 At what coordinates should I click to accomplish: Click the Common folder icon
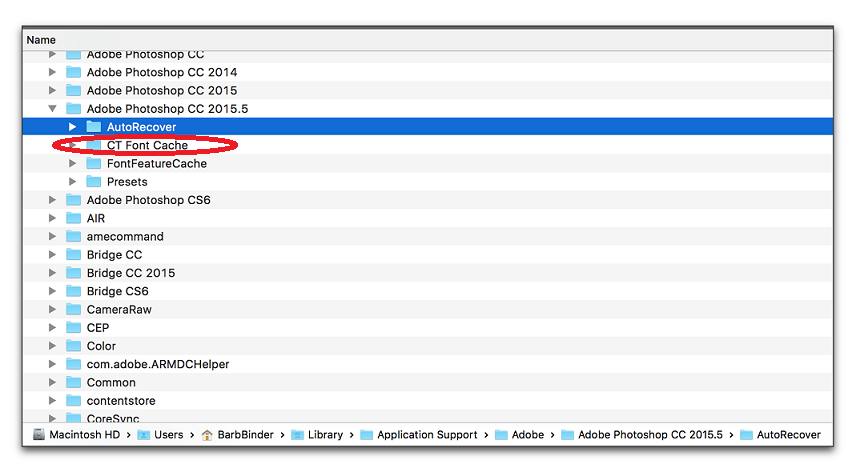73,382
